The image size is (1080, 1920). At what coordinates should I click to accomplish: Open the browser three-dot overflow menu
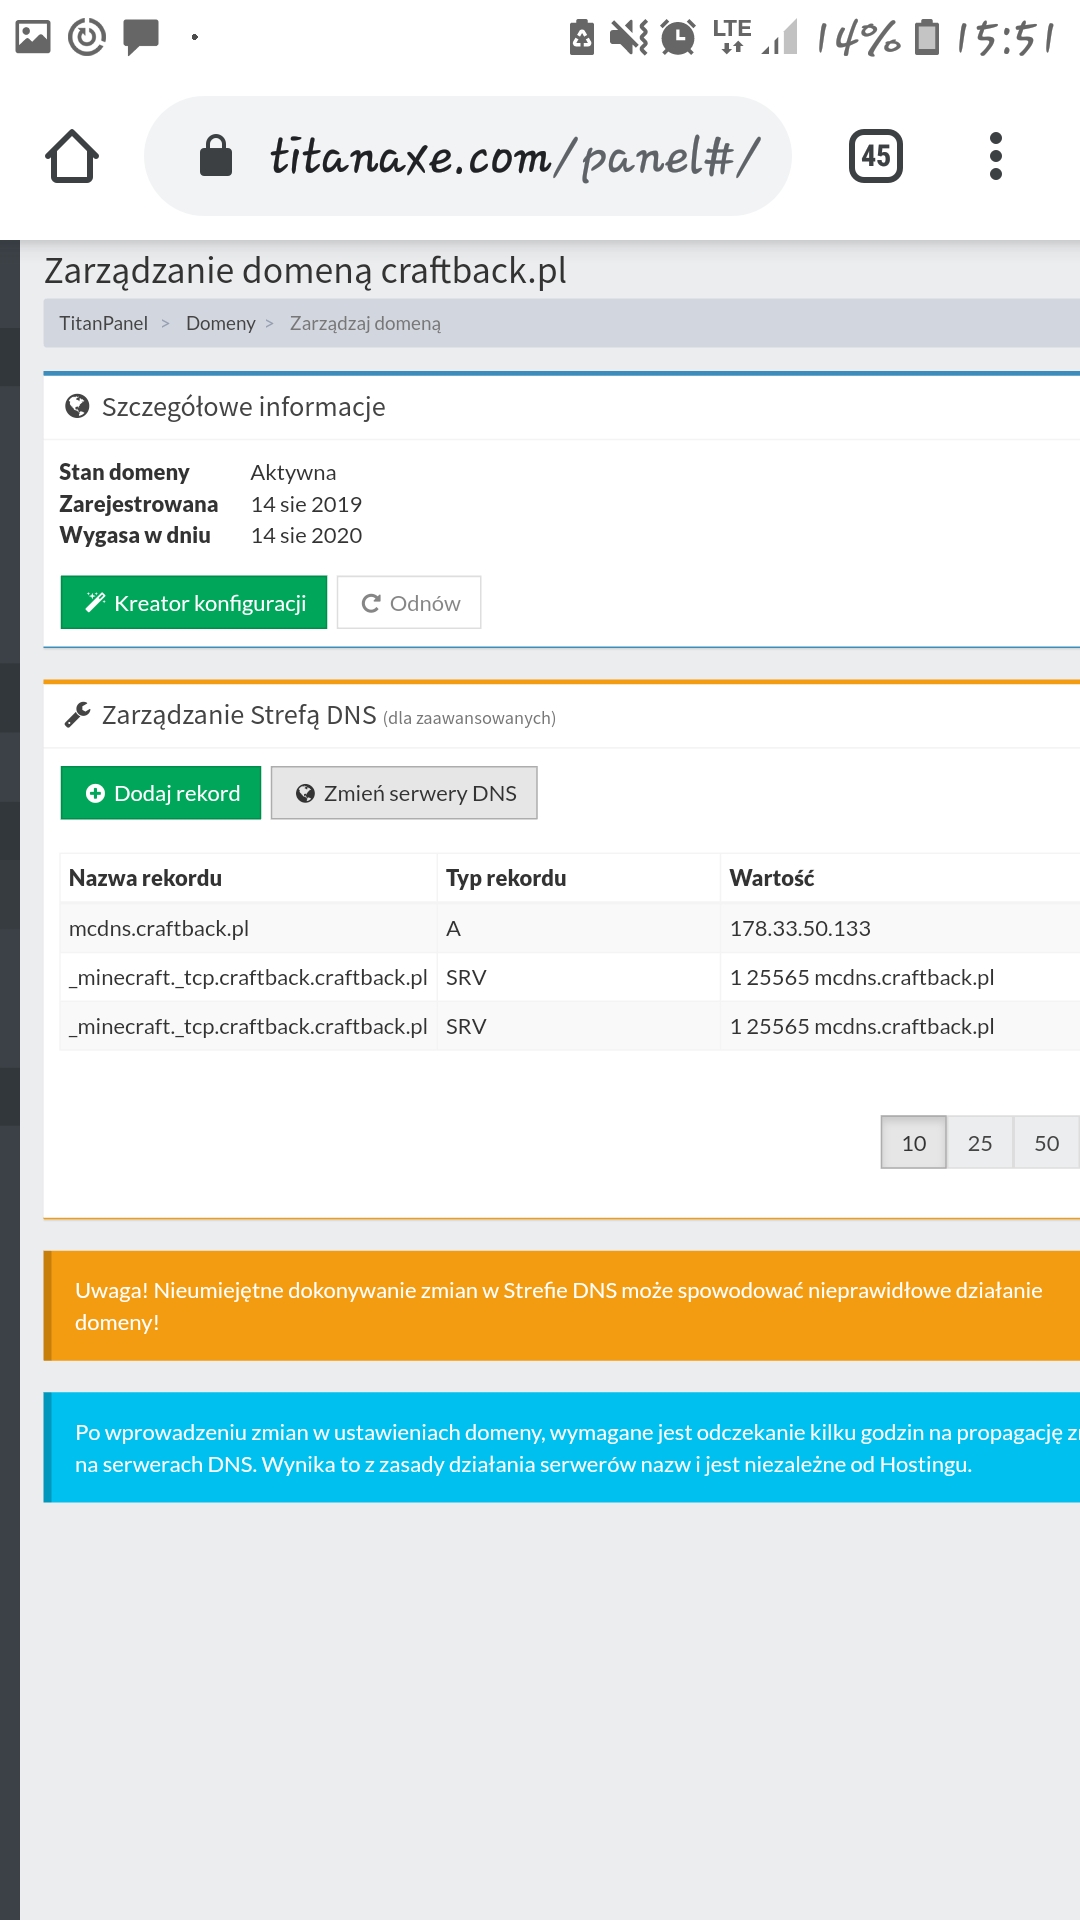994,157
